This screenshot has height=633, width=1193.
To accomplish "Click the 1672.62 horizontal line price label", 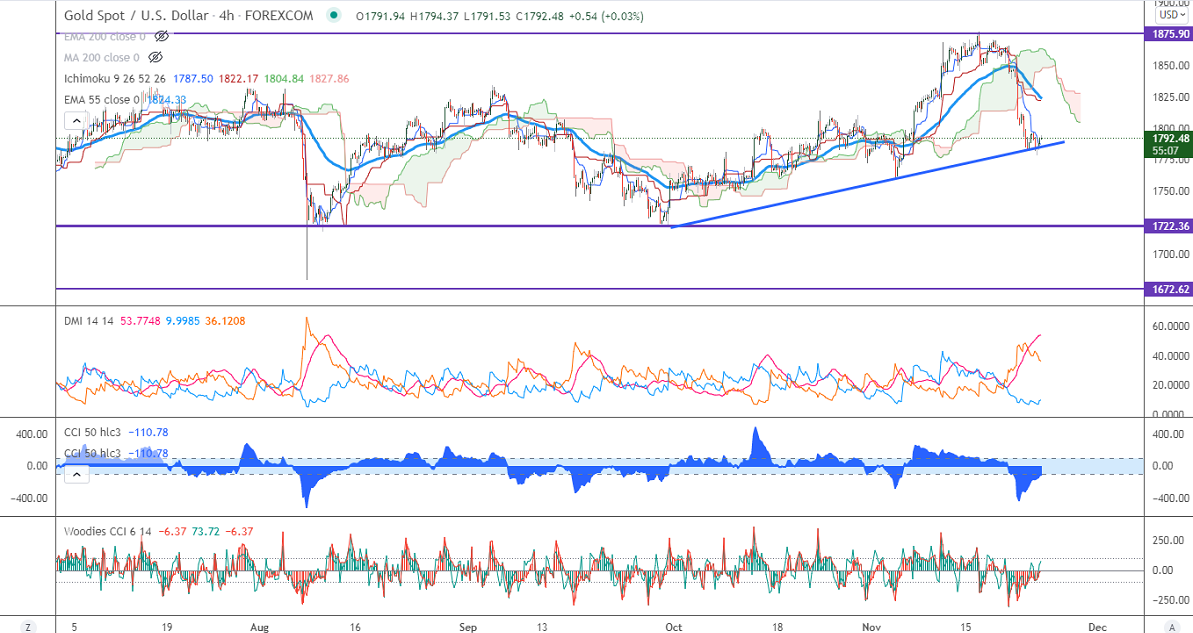I will pos(1169,289).
